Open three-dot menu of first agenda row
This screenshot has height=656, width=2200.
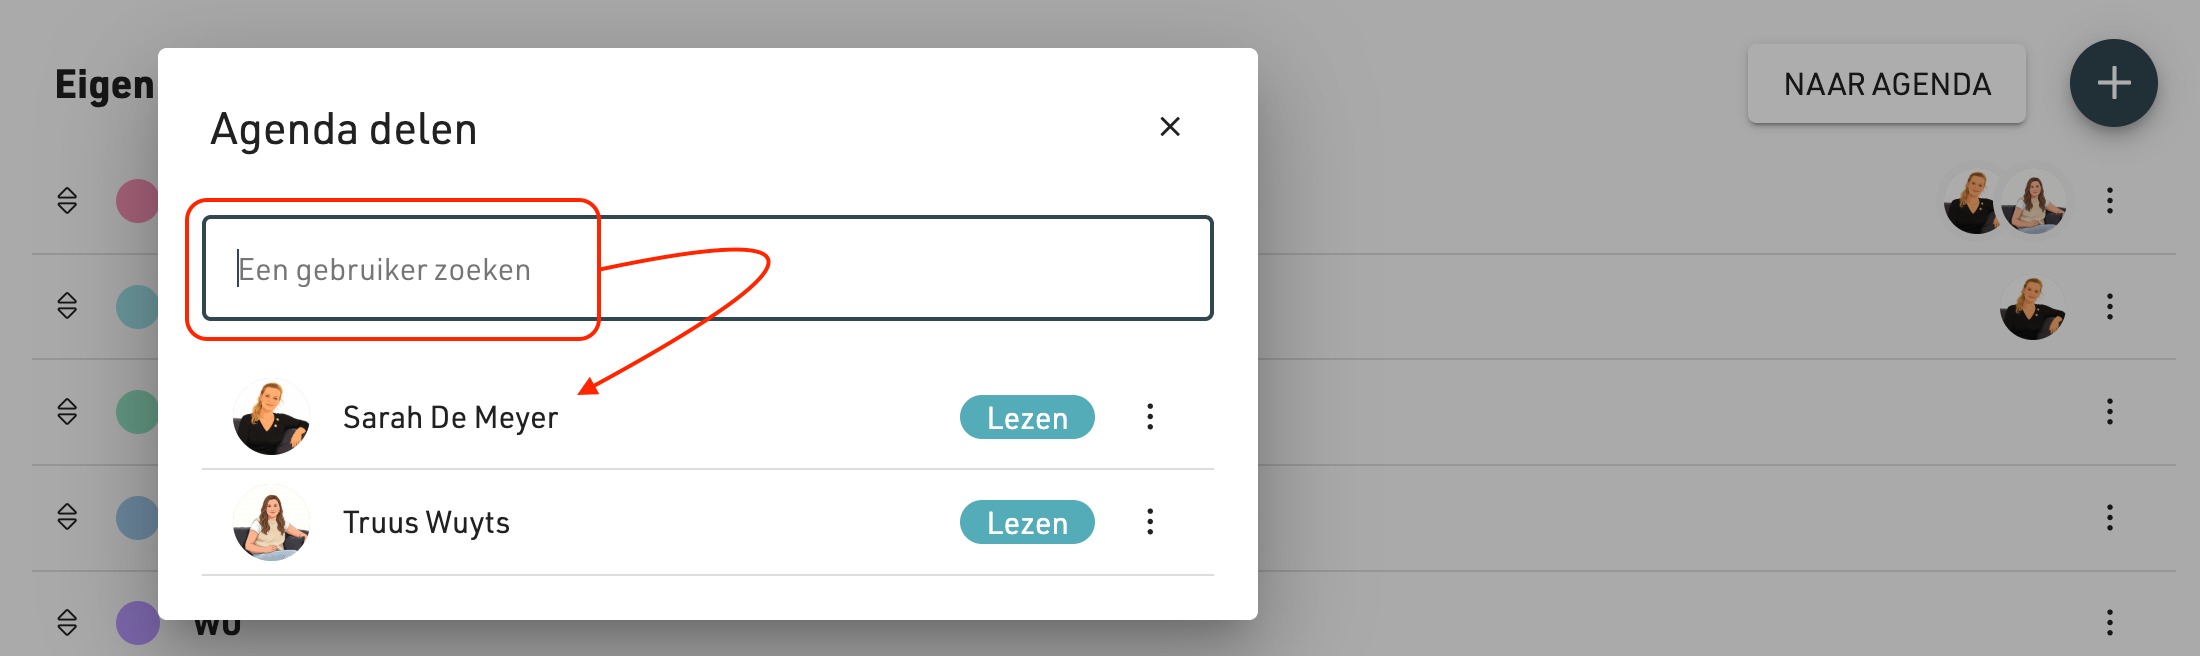pyautogui.click(x=2110, y=201)
